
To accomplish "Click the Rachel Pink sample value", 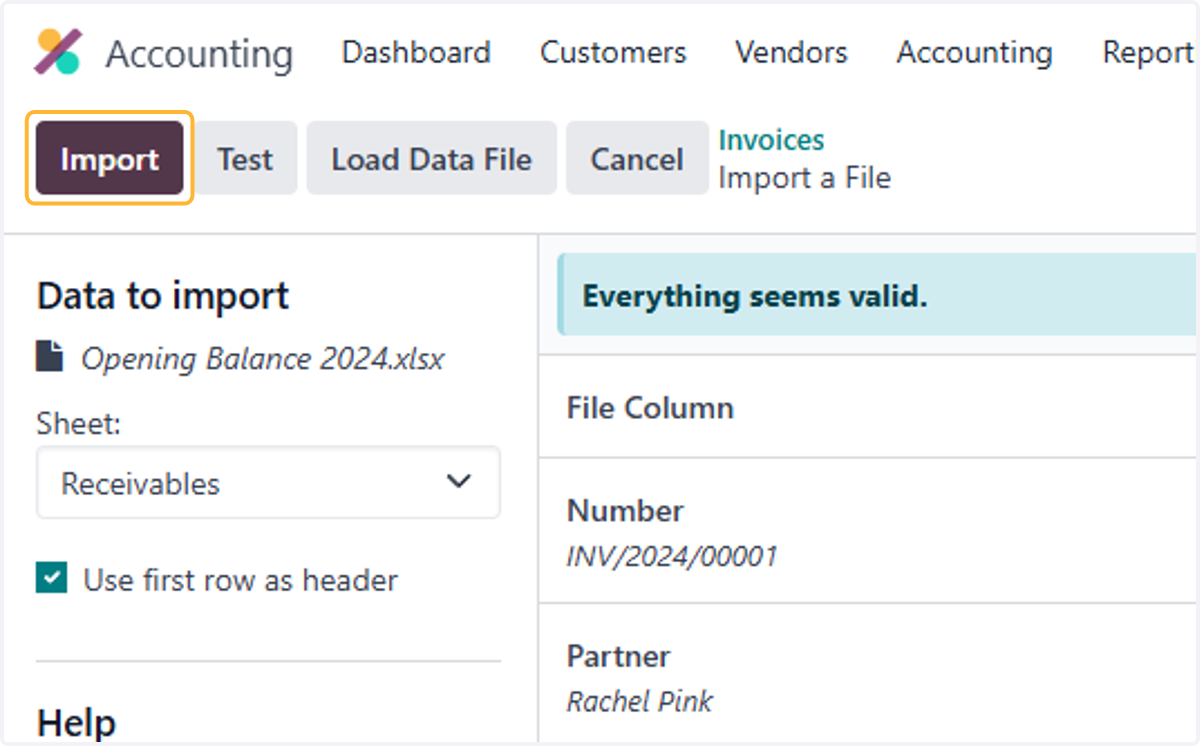I will pyautogui.click(x=639, y=701).
